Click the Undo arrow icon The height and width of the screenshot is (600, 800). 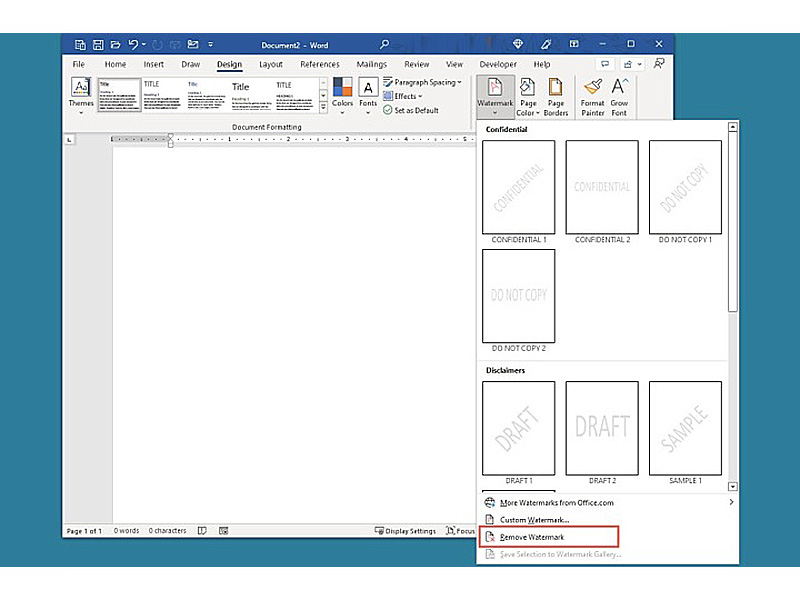coord(133,45)
